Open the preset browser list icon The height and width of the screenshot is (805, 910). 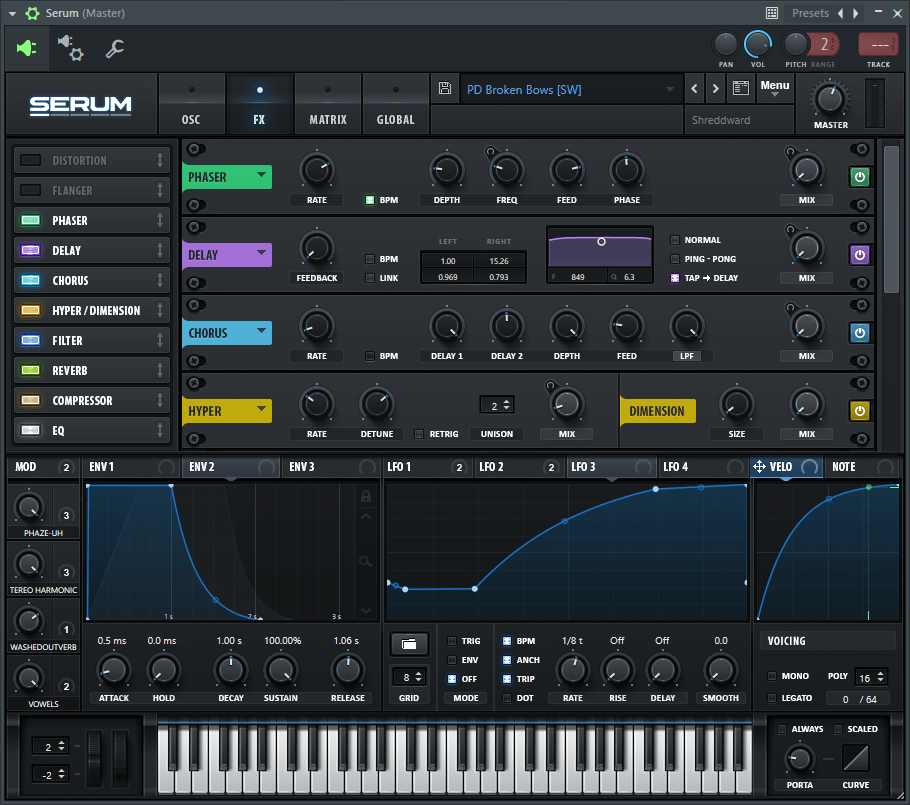pyautogui.click(x=741, y=88)
